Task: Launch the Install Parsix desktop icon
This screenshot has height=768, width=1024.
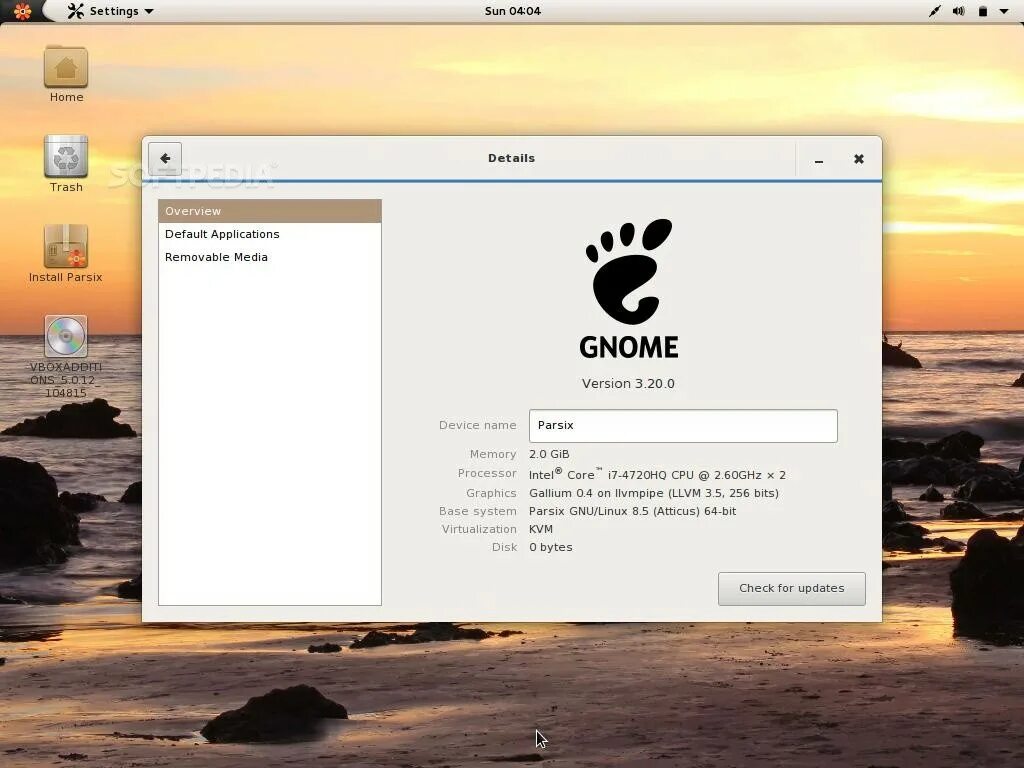Action: coord(65,254)
